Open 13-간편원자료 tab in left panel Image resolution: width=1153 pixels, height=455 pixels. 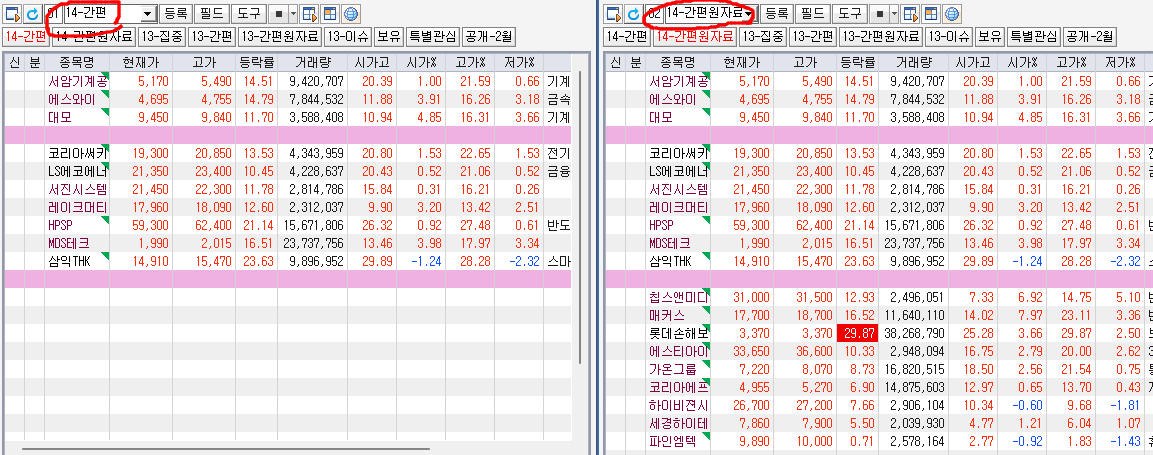[x=279, y=36]
